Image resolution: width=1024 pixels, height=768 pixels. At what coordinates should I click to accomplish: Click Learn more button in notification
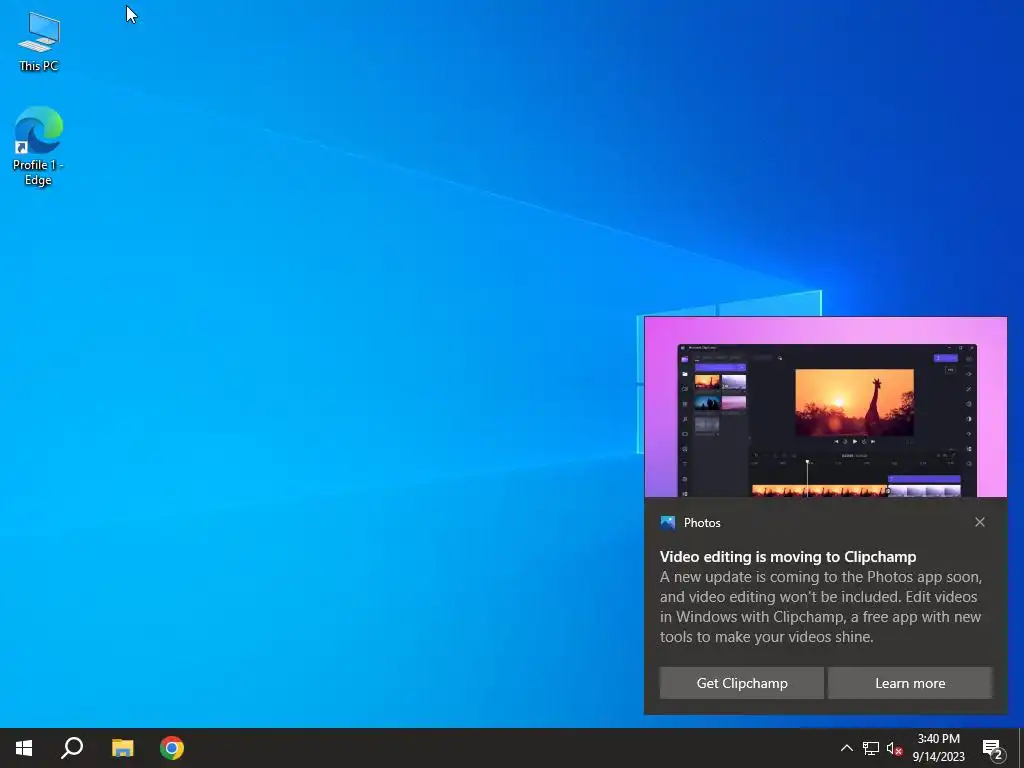click(x=910, y=683)
